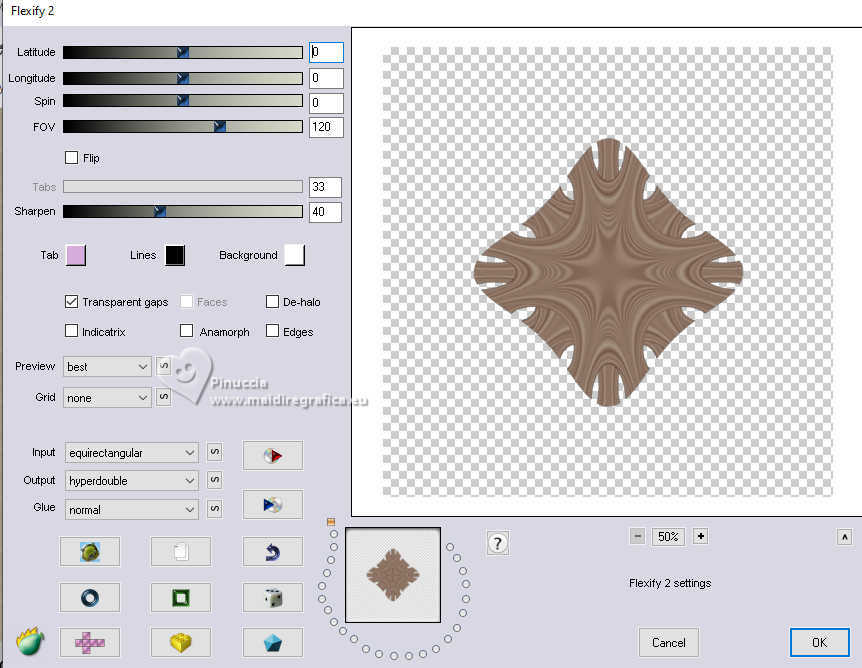862x668 pixels.
Task: Click the blue pentagon polyhedron button
Action: click(272, 642)
